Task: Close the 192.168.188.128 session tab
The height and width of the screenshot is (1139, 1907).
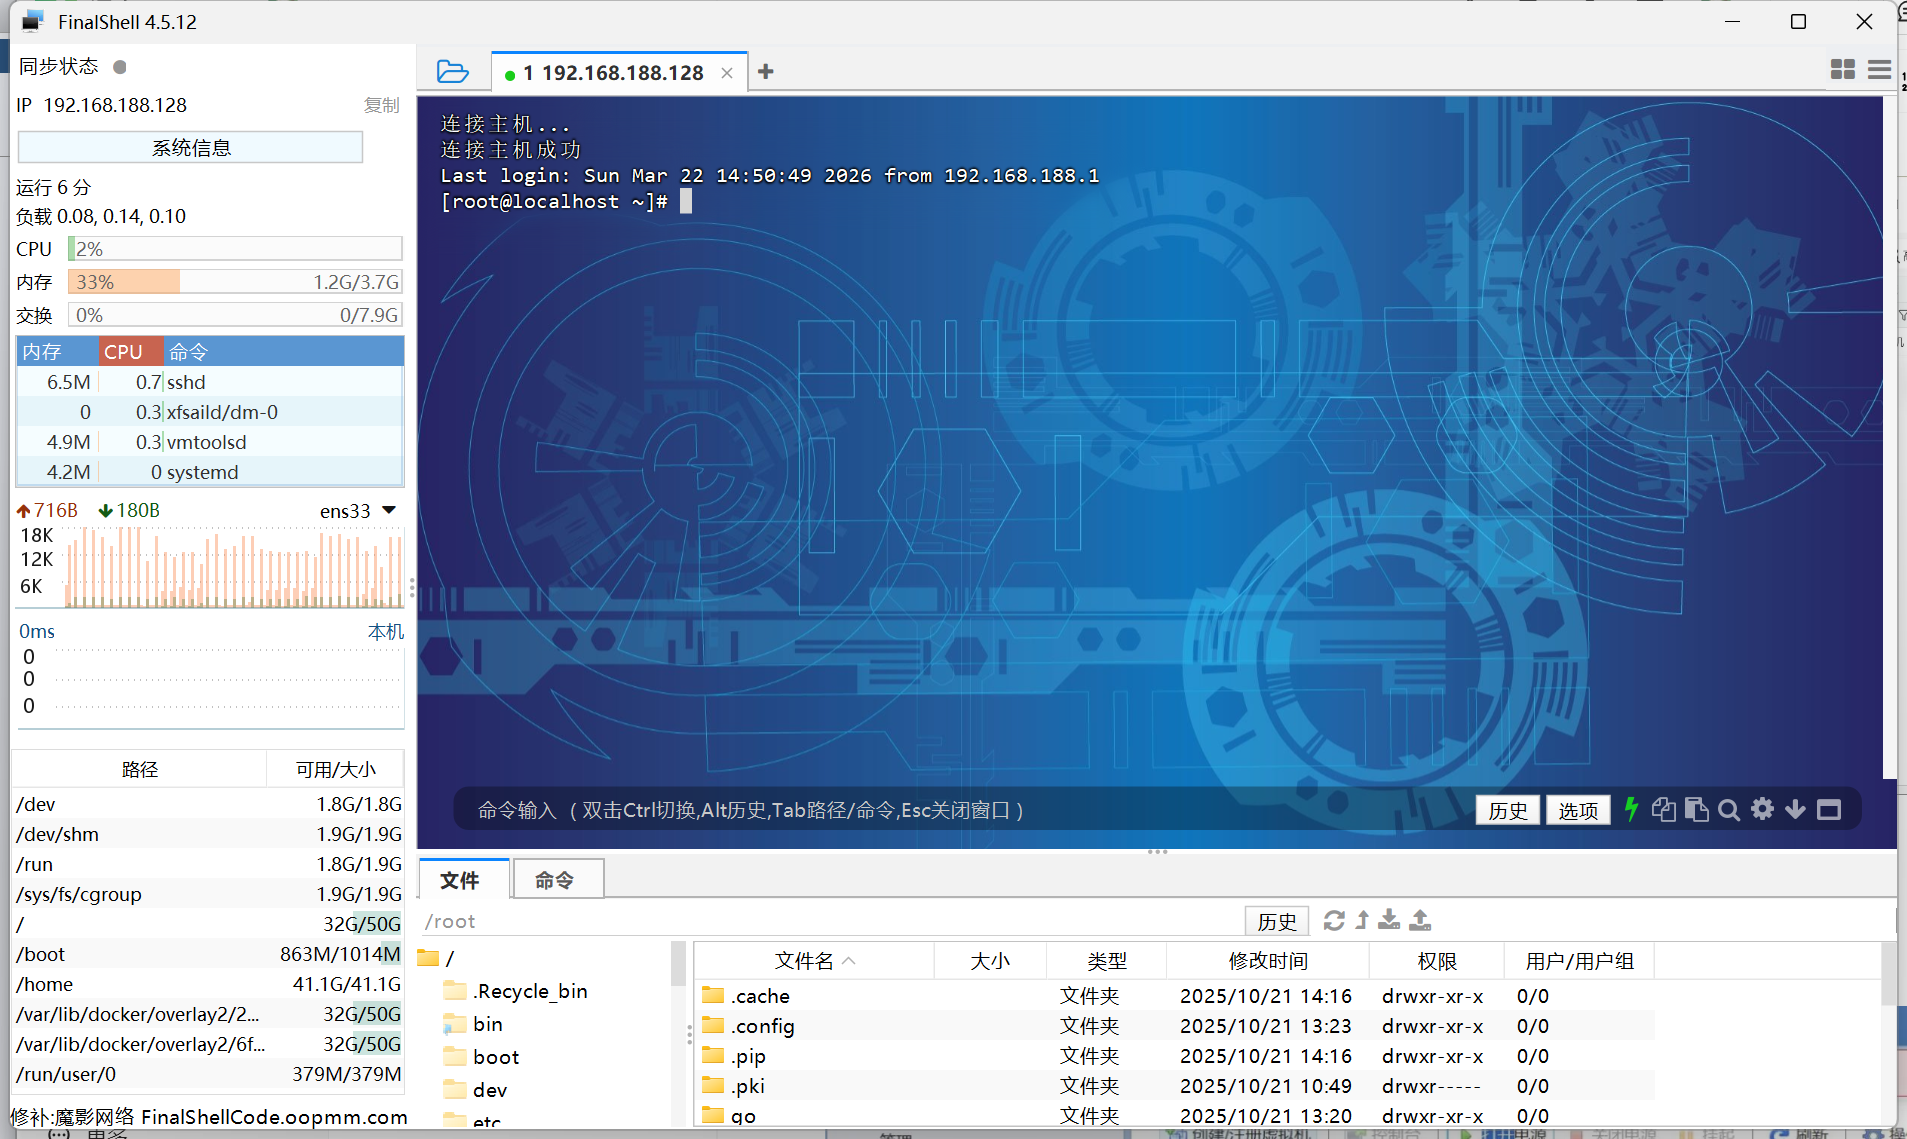Action: tap(727, 73)
